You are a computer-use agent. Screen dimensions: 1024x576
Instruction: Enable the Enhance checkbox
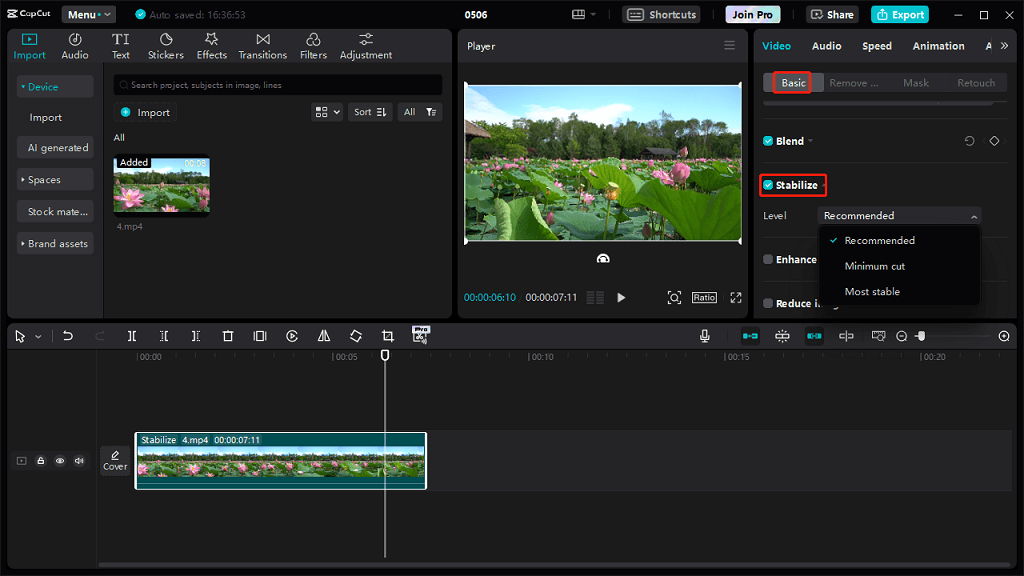coord(768,259)
